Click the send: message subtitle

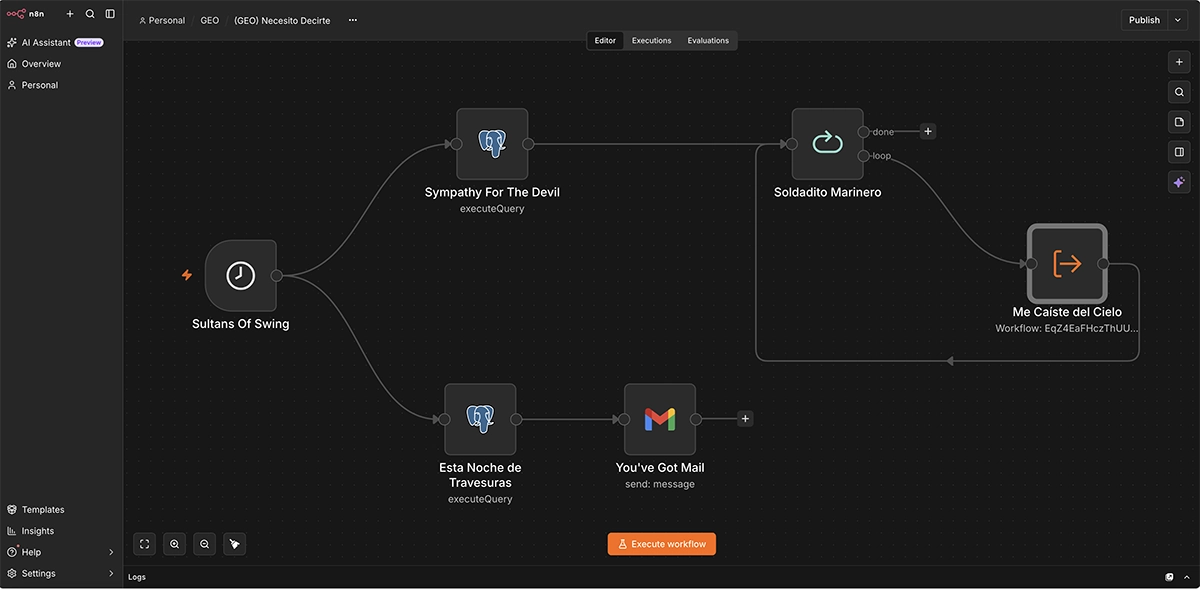coord(660,484)
